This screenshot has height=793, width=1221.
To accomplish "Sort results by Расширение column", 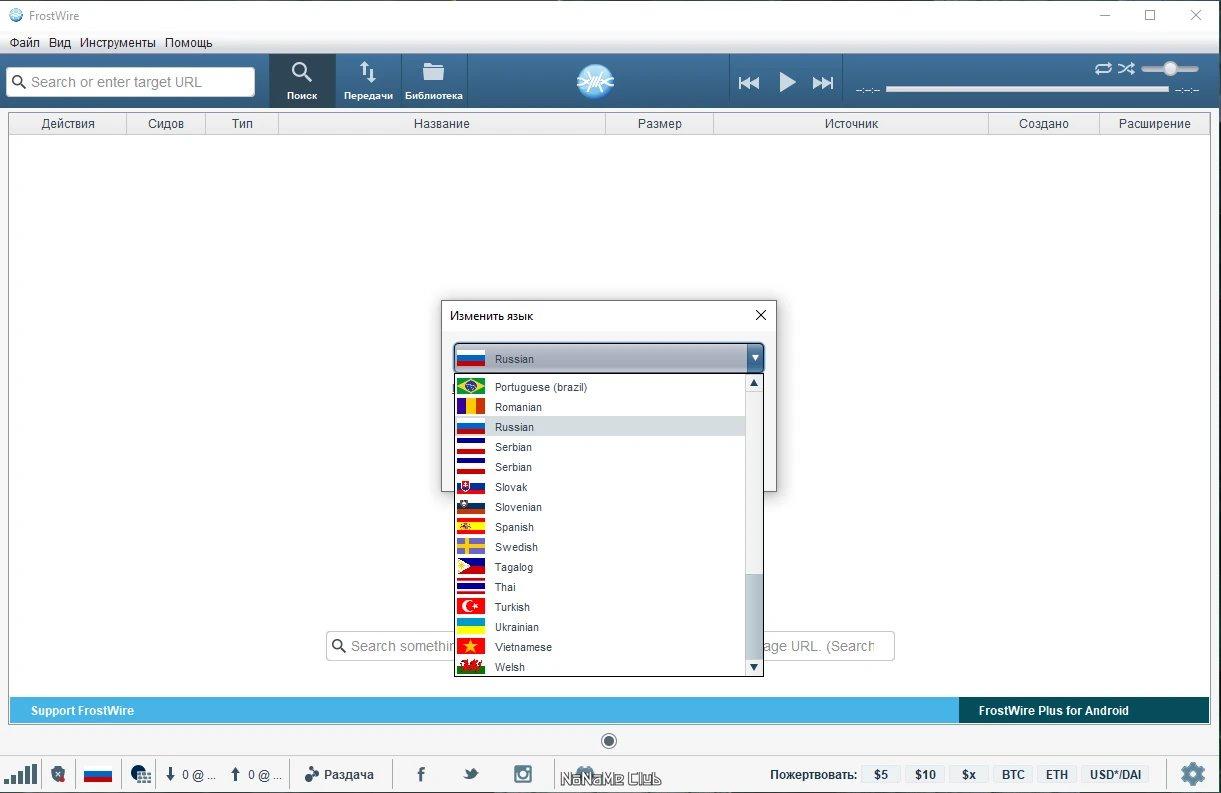I will pyautogui.click(x=1155, y=124).
